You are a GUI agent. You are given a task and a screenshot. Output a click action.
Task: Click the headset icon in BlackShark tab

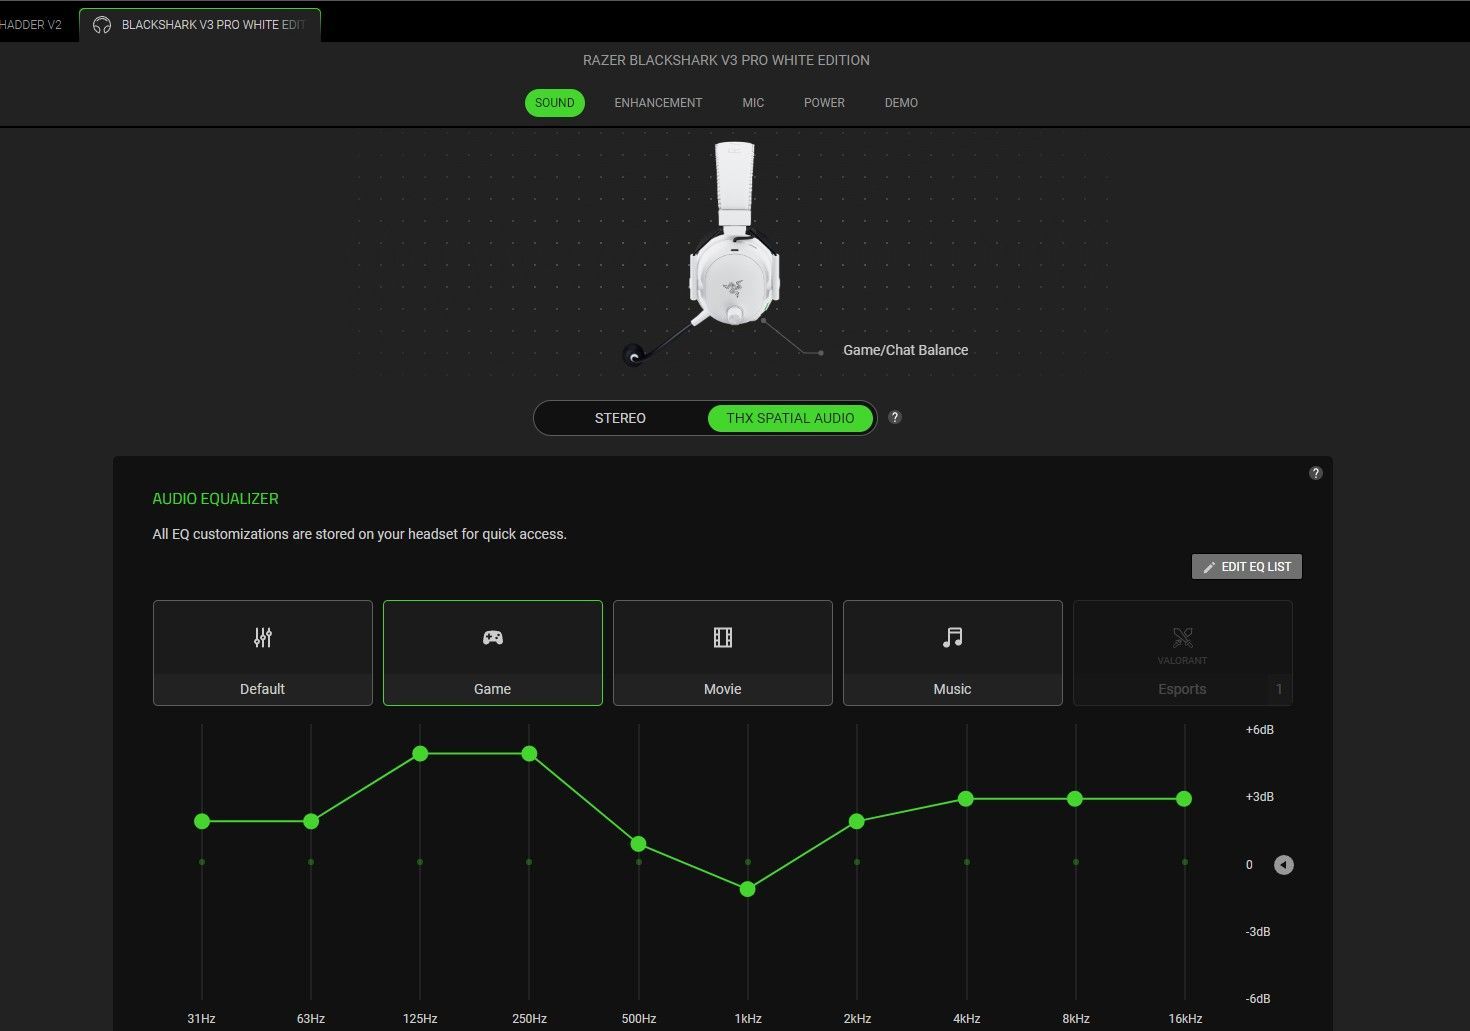102,25
